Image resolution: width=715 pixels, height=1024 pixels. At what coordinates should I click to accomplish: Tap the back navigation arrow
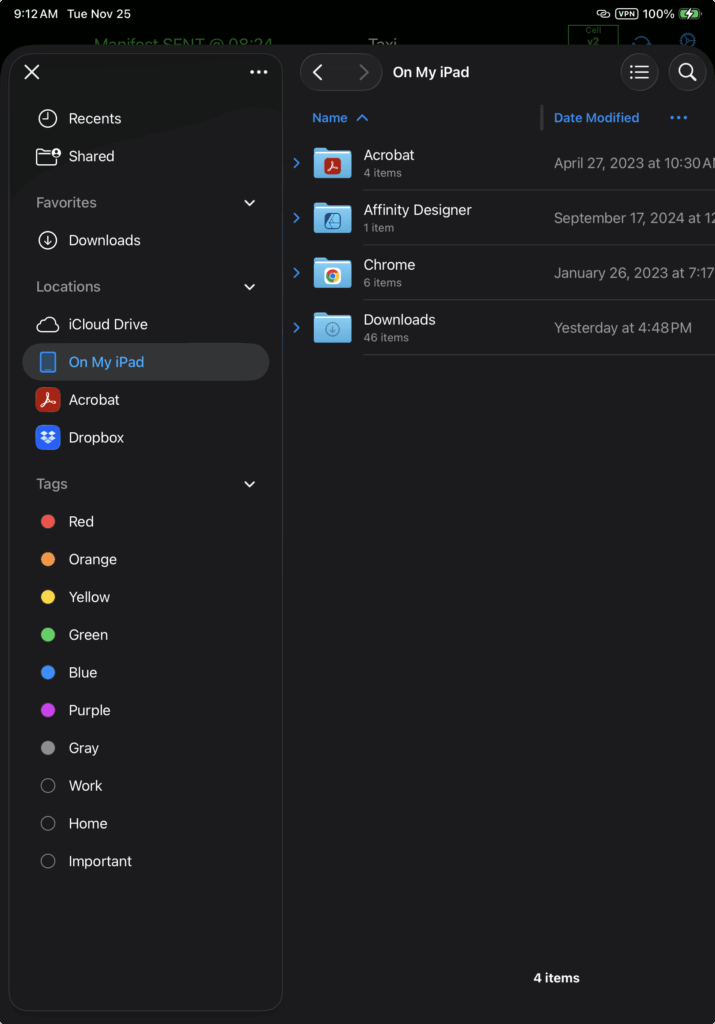coord(318,72)
